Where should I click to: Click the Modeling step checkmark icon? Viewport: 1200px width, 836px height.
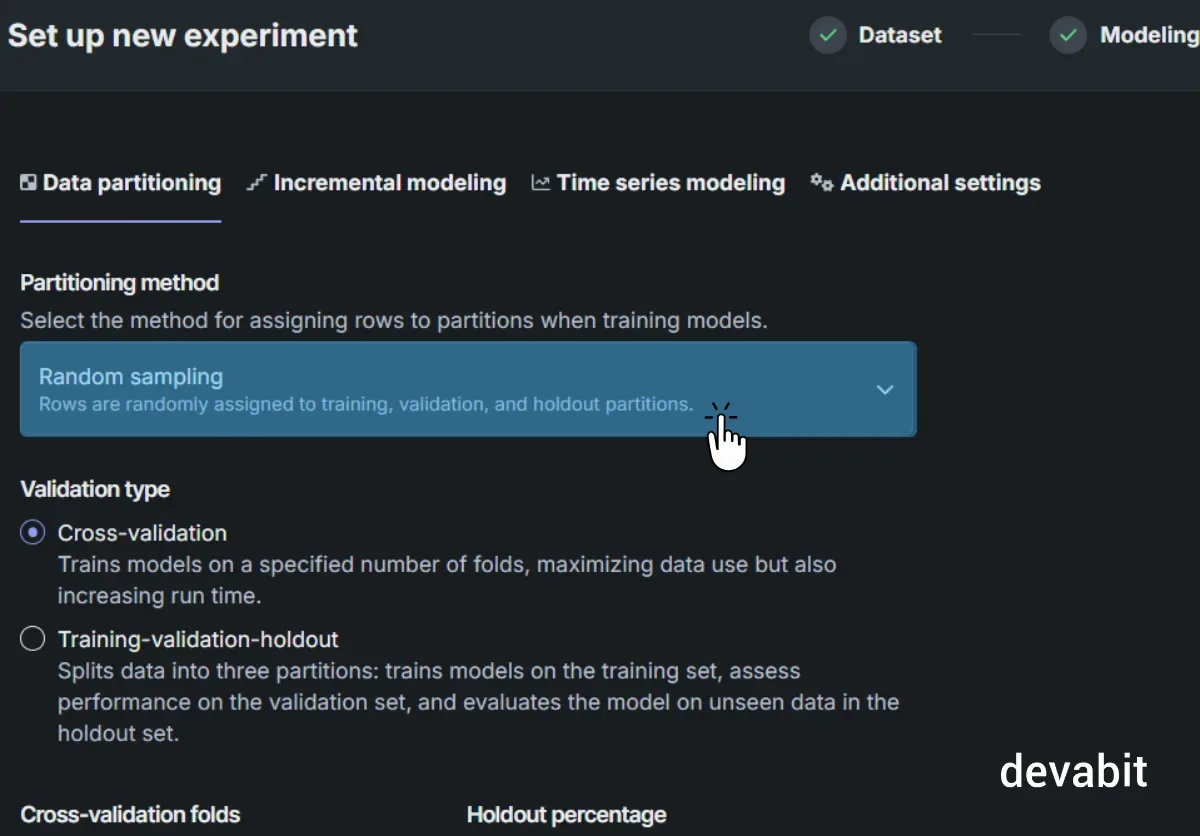pos(1068,36)
